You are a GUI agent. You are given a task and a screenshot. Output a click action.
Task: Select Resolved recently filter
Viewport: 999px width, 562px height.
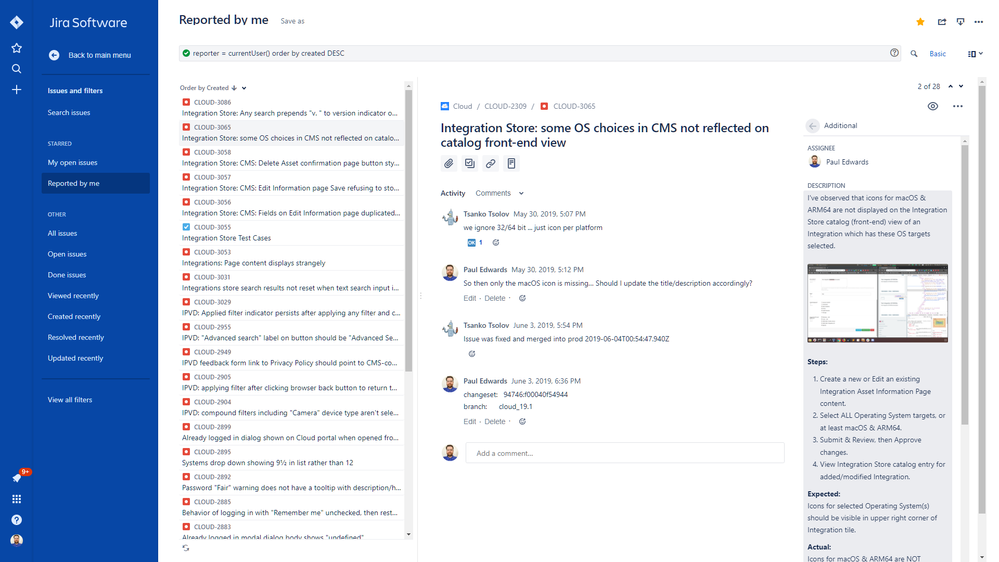[75, 337]
